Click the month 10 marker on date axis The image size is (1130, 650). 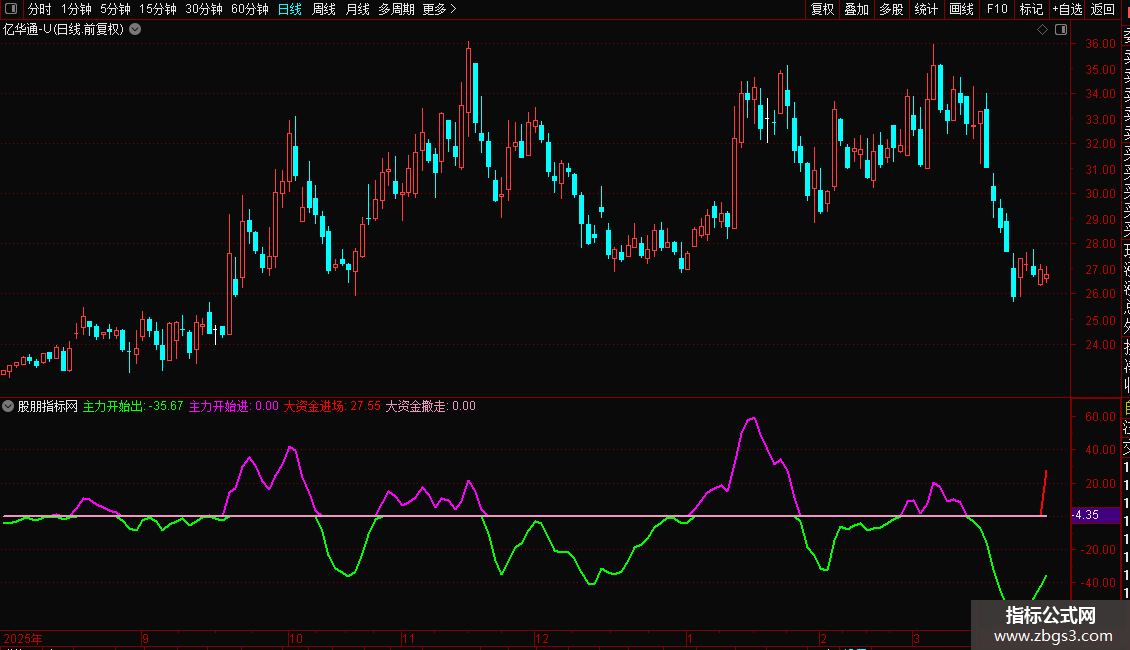pyautogui.click(x=295, y=638)
